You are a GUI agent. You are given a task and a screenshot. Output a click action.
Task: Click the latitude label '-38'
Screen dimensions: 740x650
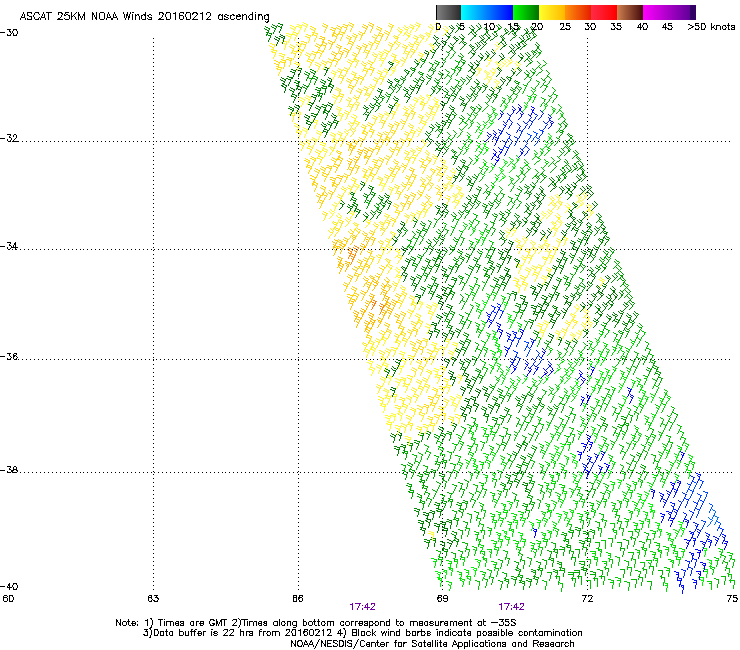pos(9,470)
